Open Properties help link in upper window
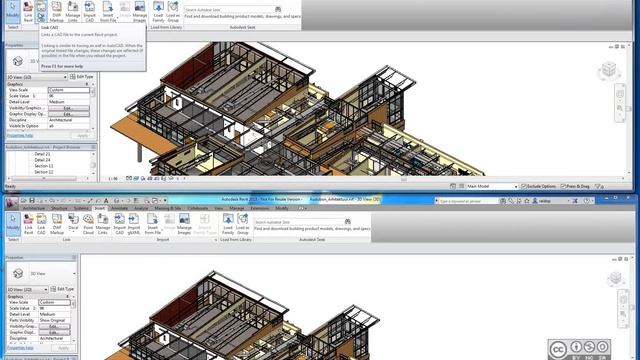Image resolution: width=640 pixels, height=360 pixels. click(x=20, y=136)
